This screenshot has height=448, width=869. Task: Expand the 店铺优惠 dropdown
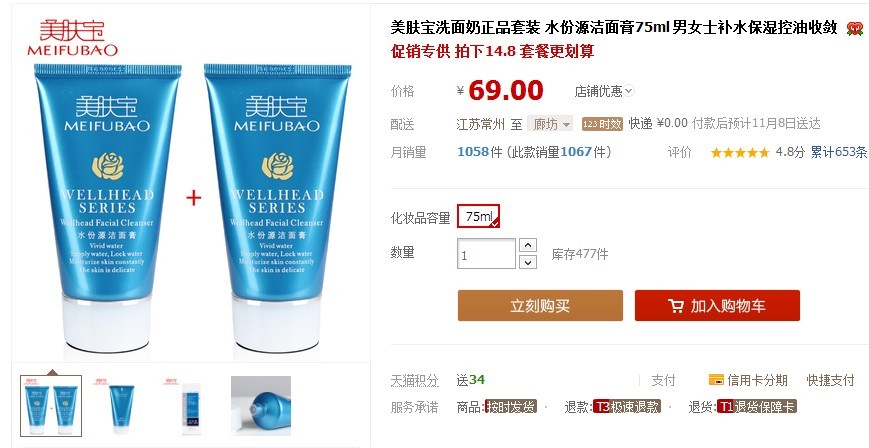click(604, 91)
